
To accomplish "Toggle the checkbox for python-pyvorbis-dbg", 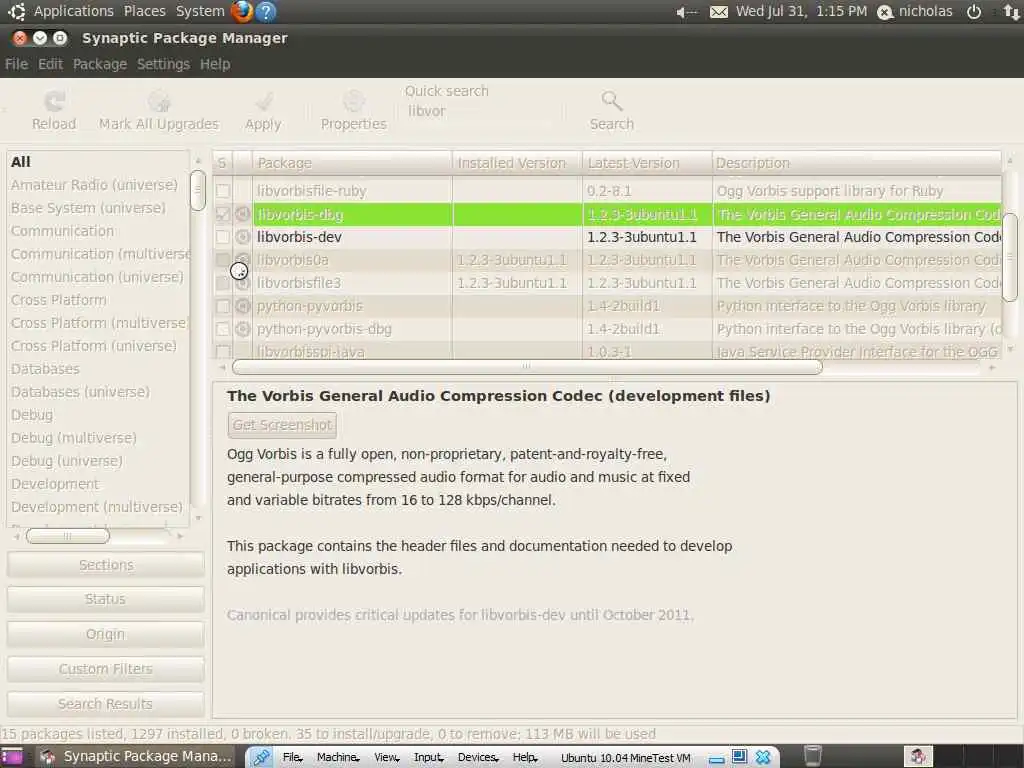I will click(x=223, y=328).
